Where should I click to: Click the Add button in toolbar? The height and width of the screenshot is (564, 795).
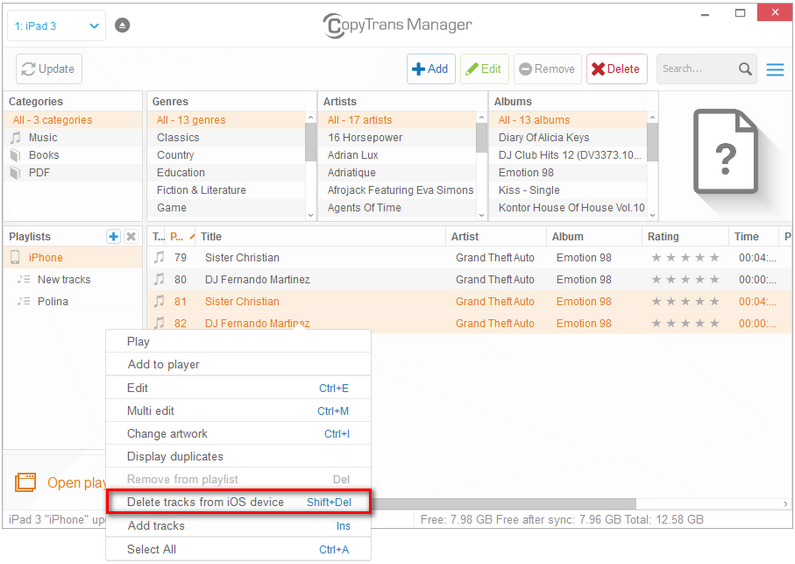click(431, 69)
